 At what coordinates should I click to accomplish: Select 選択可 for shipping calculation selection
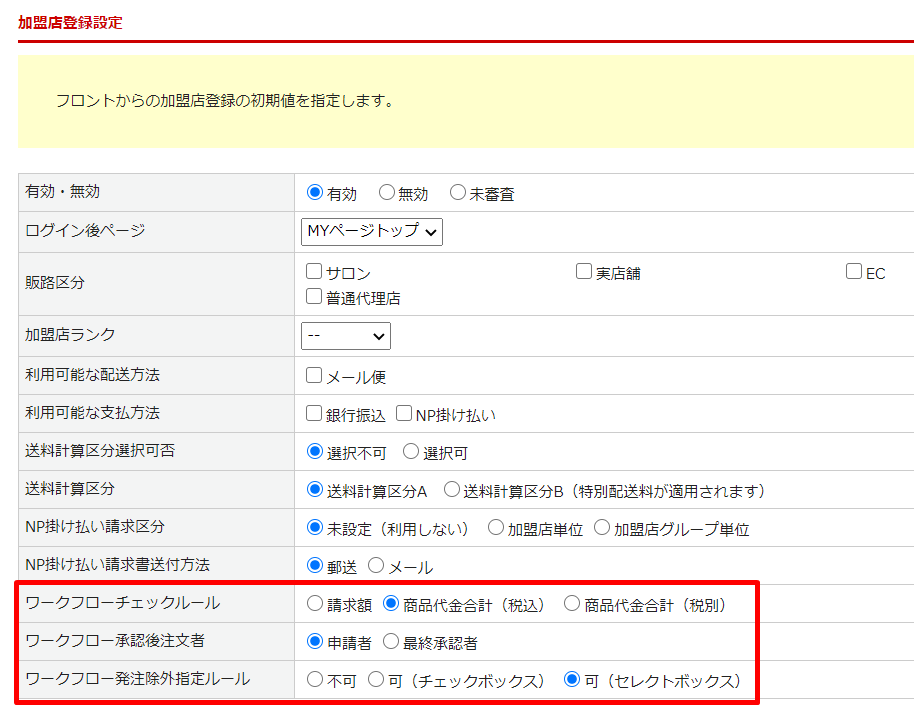click(x=411, y=452)
